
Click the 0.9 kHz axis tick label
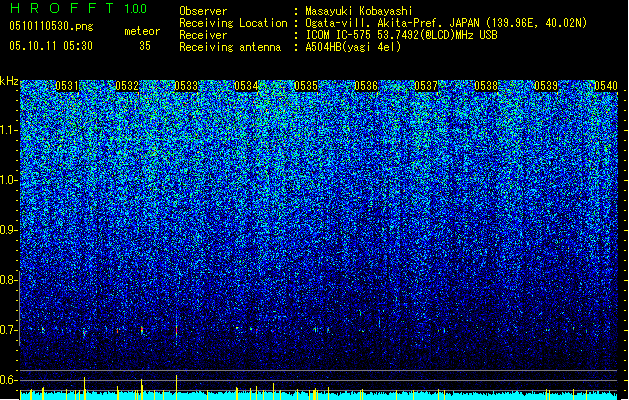click(9, 230)
